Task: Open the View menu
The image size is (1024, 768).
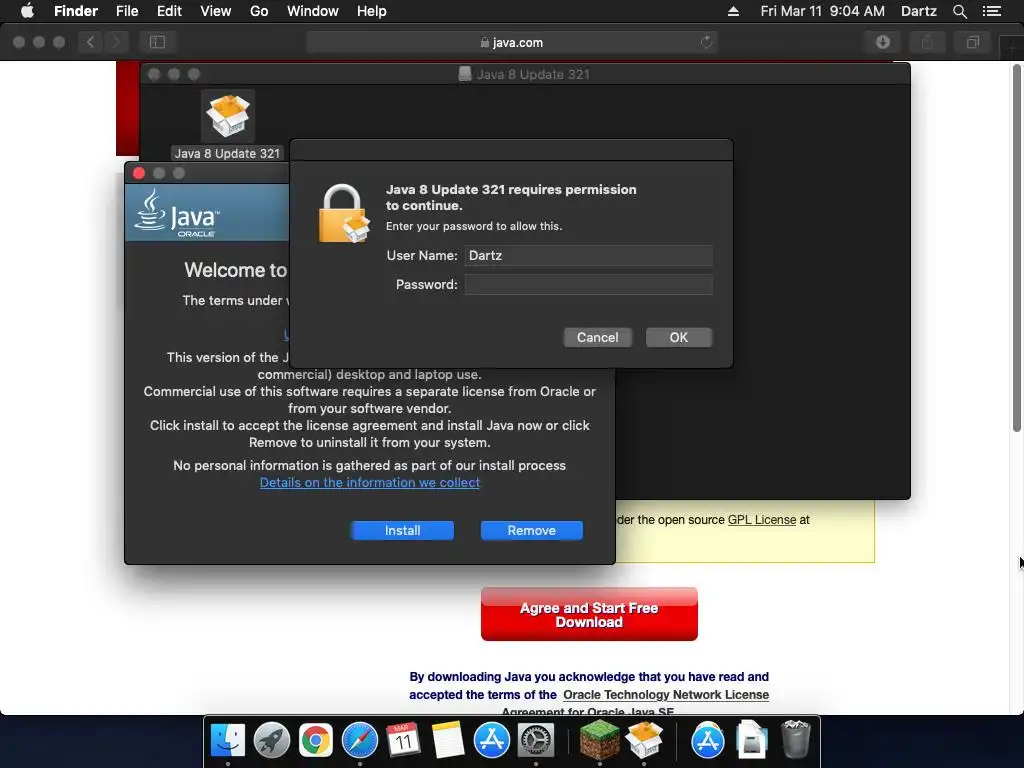Action: [x=216, y=11]
